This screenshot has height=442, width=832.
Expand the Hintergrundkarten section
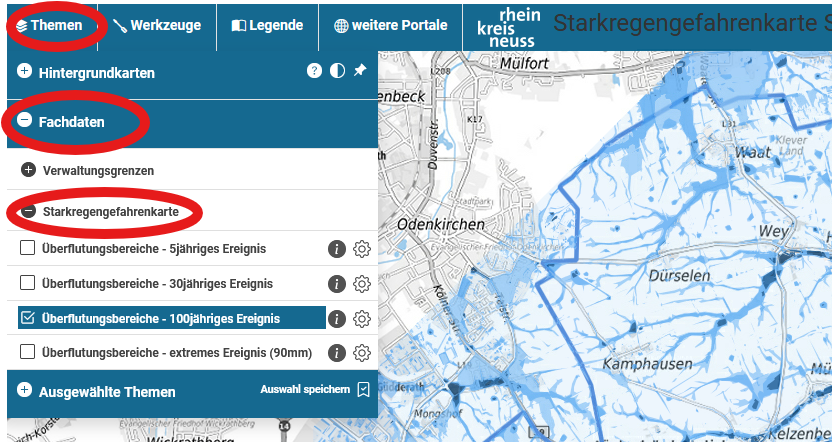(x=25, y=72)
